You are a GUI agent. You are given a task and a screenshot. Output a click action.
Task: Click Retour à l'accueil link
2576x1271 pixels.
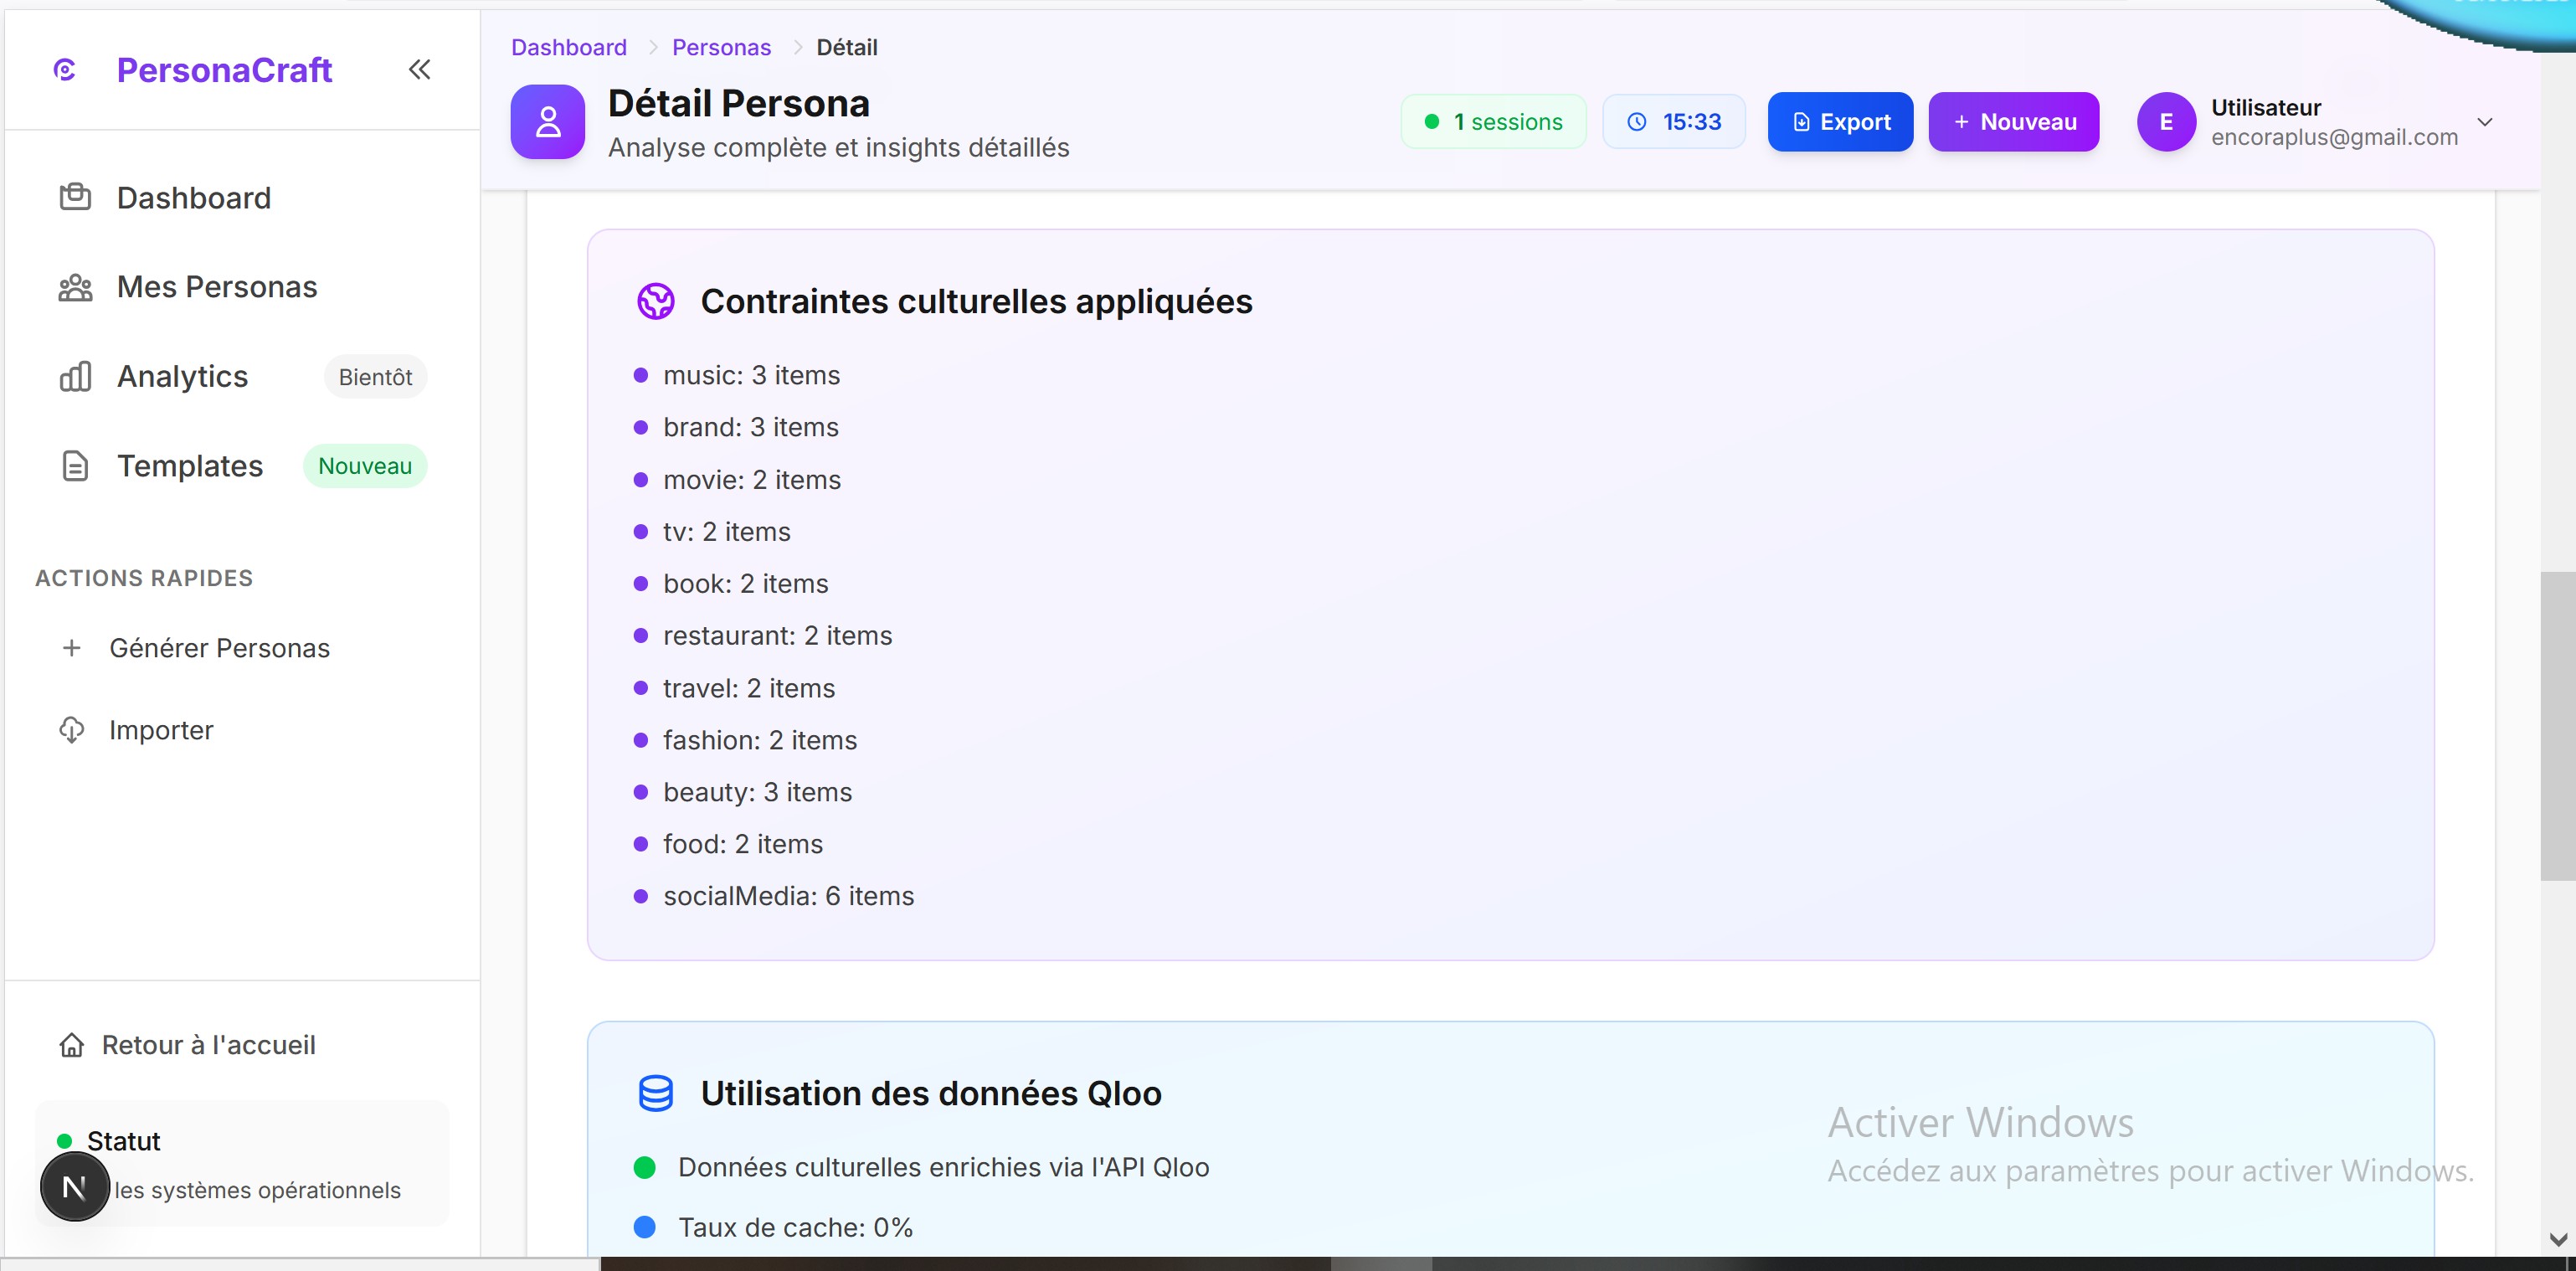pyautogui.click(x=208, y=1045)
